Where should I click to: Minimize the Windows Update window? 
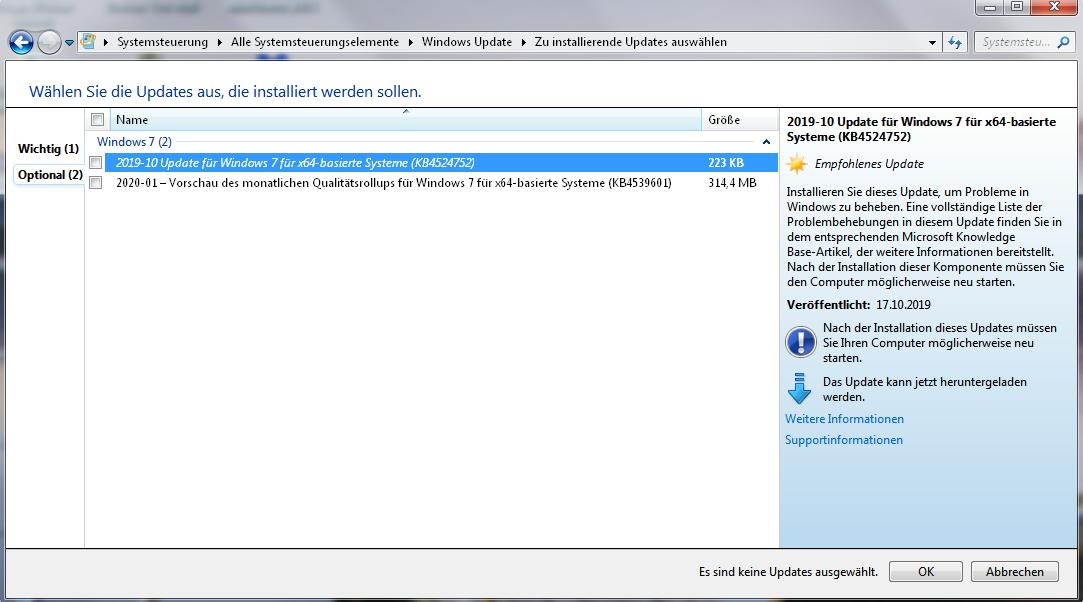990,7
